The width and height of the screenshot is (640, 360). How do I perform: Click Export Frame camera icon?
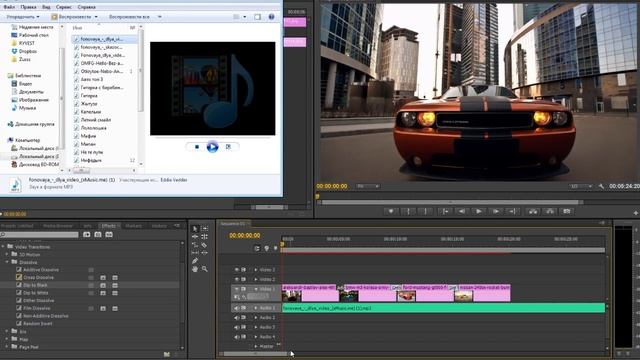567,211
